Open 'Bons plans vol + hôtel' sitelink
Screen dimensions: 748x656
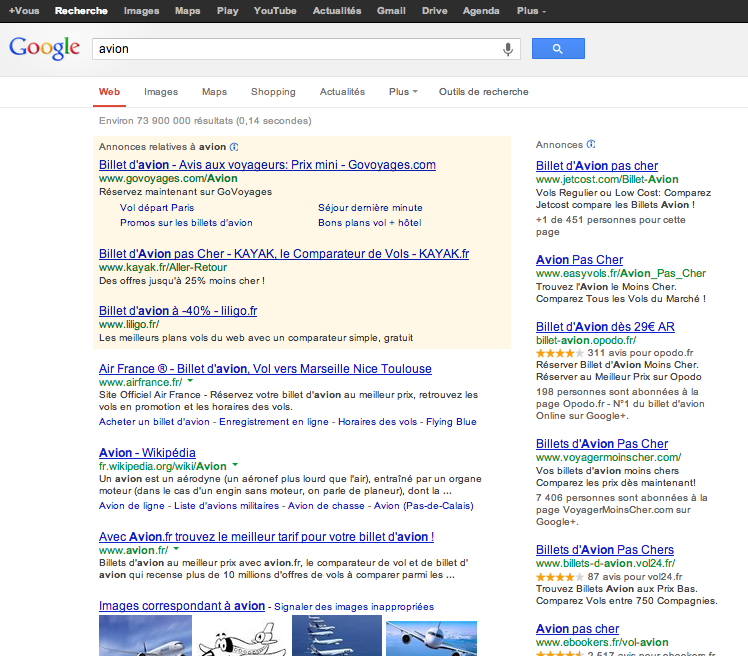(370, 222)
